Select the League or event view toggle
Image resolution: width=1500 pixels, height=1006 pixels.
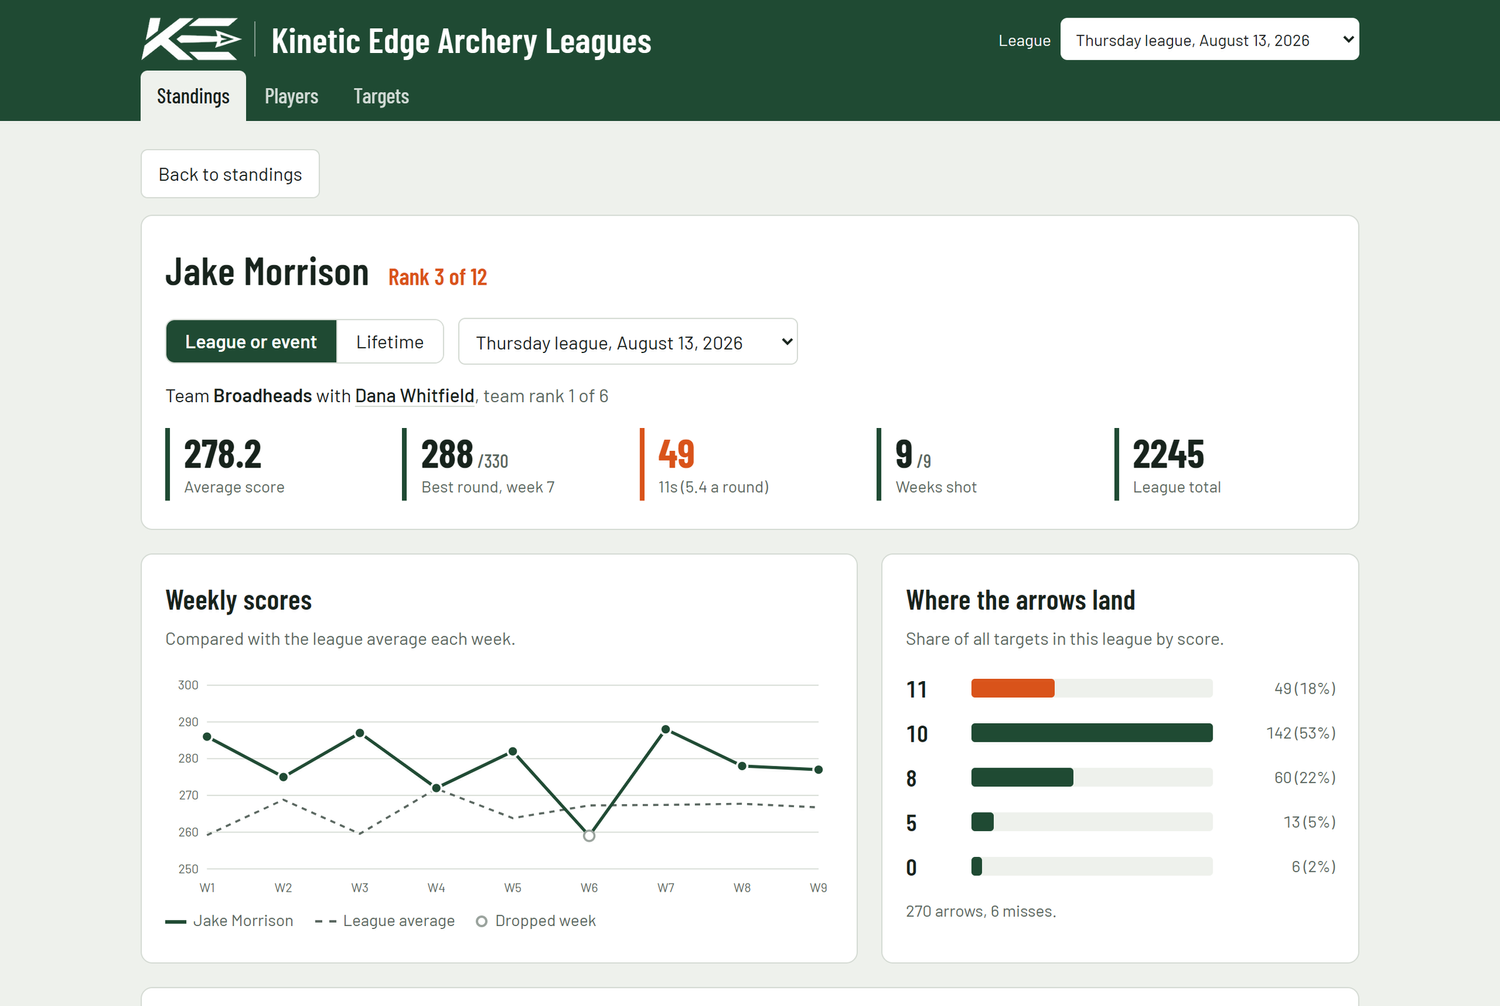coord(251,342)
